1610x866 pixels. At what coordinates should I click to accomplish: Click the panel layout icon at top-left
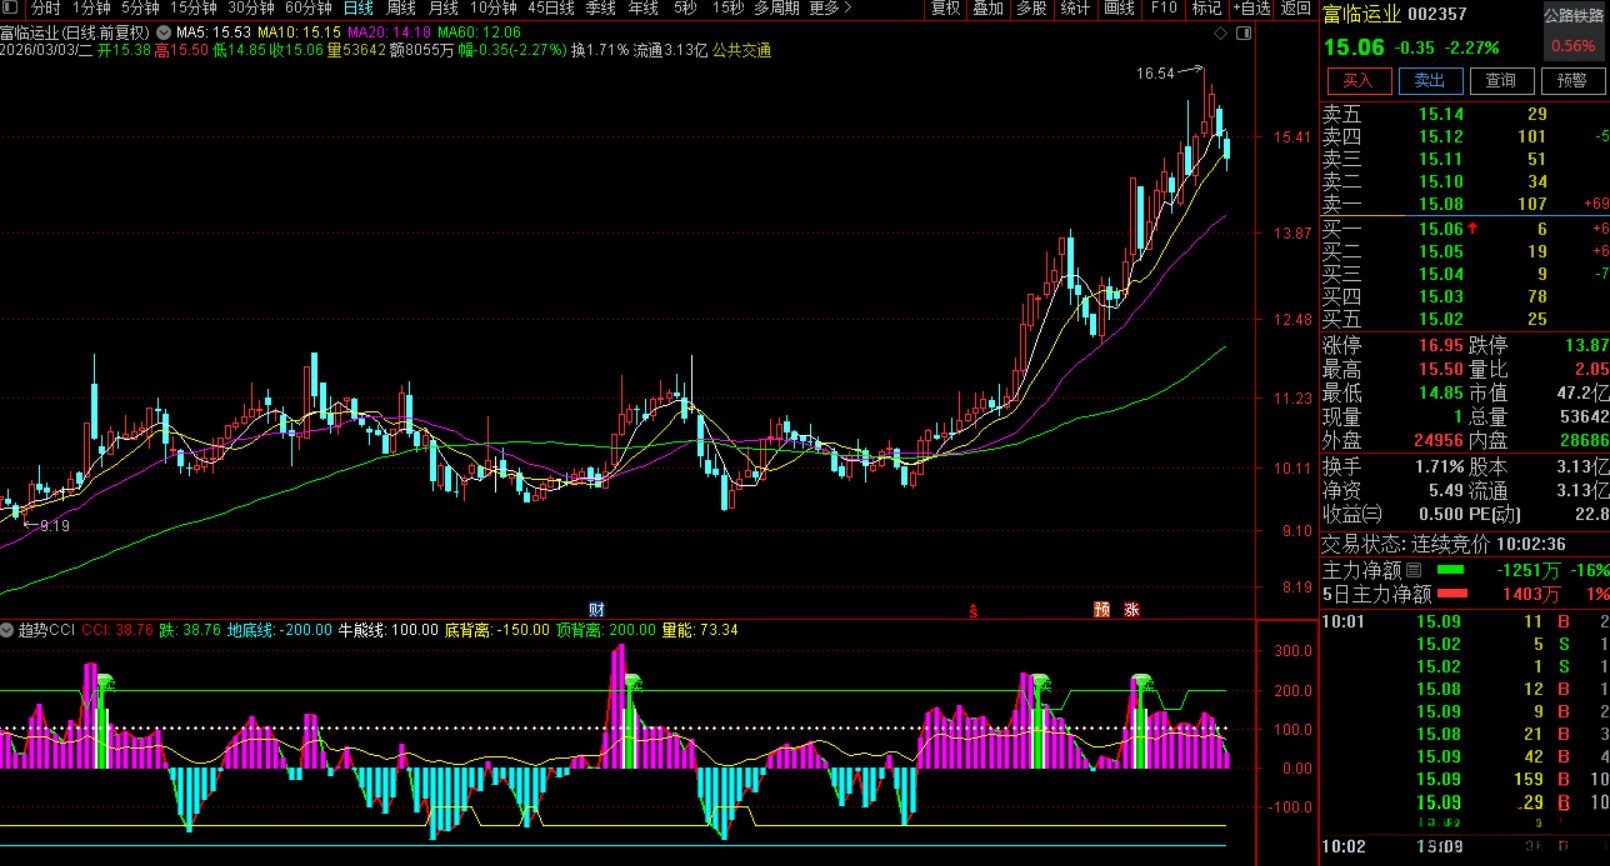point(9,8)
